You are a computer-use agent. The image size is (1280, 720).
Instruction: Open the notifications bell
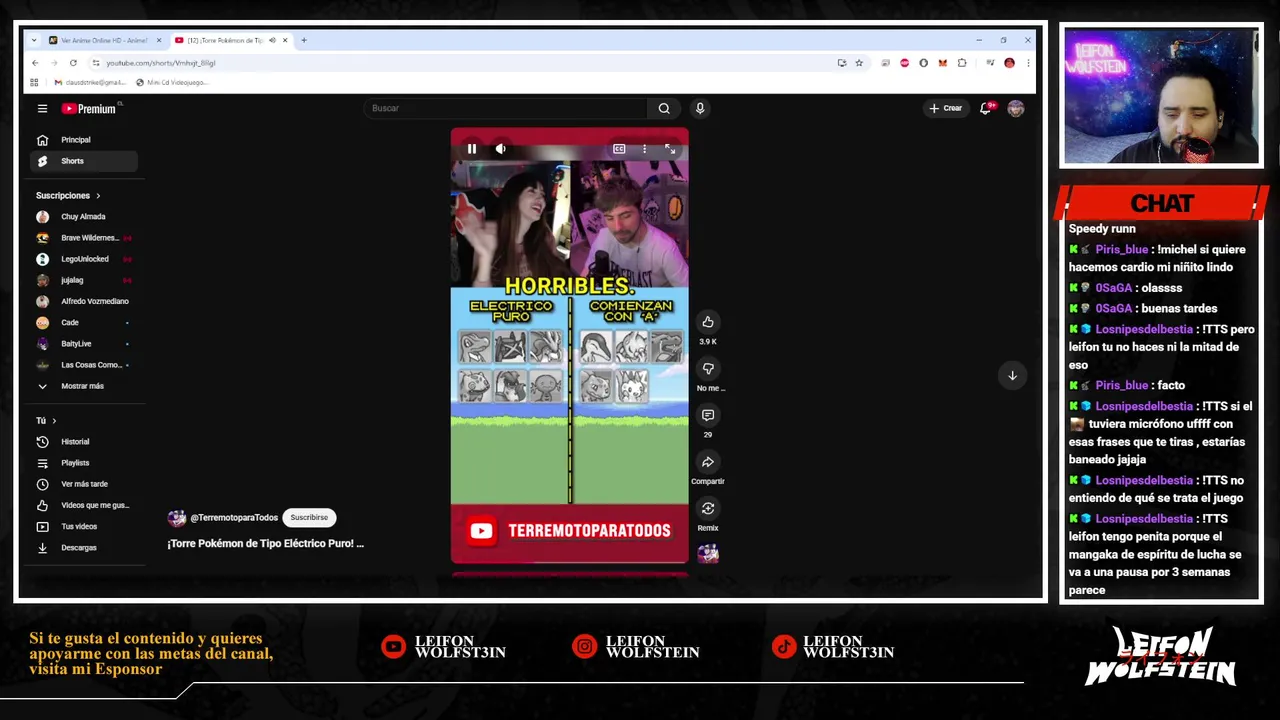pyautogui.click(x=986, y=108)
